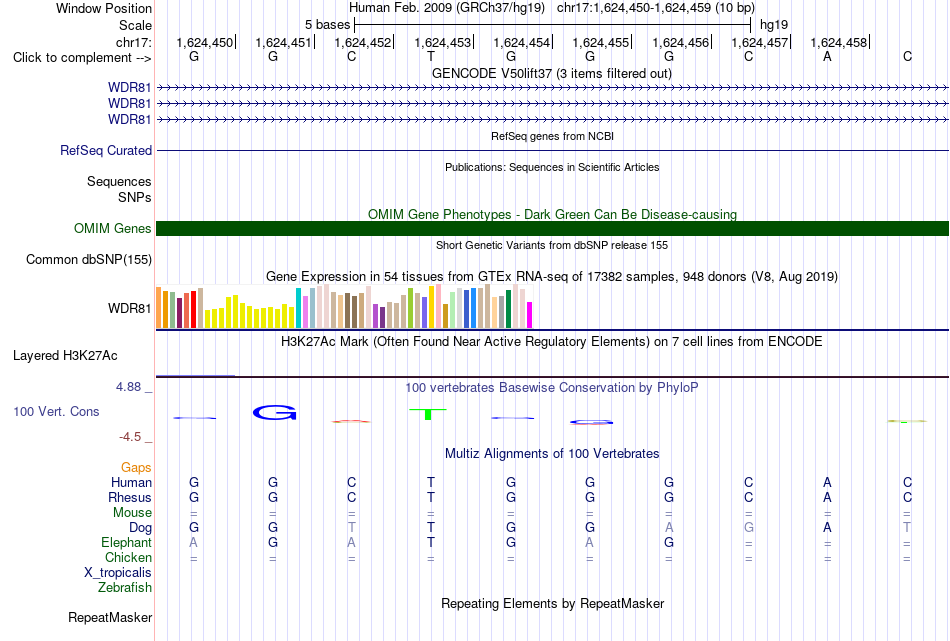Viewport: 950px width, 641px height.
Task: Click the WDR81 label beside GTEx chart
Action: click(130, 308)
